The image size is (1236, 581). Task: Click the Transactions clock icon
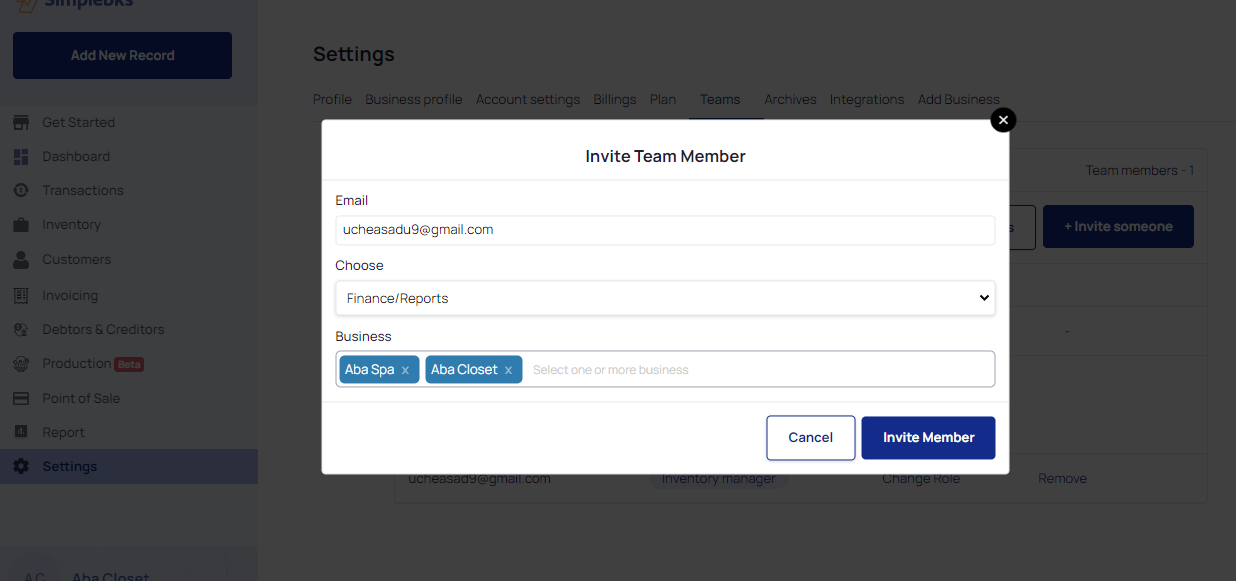[x=21, y=191]
